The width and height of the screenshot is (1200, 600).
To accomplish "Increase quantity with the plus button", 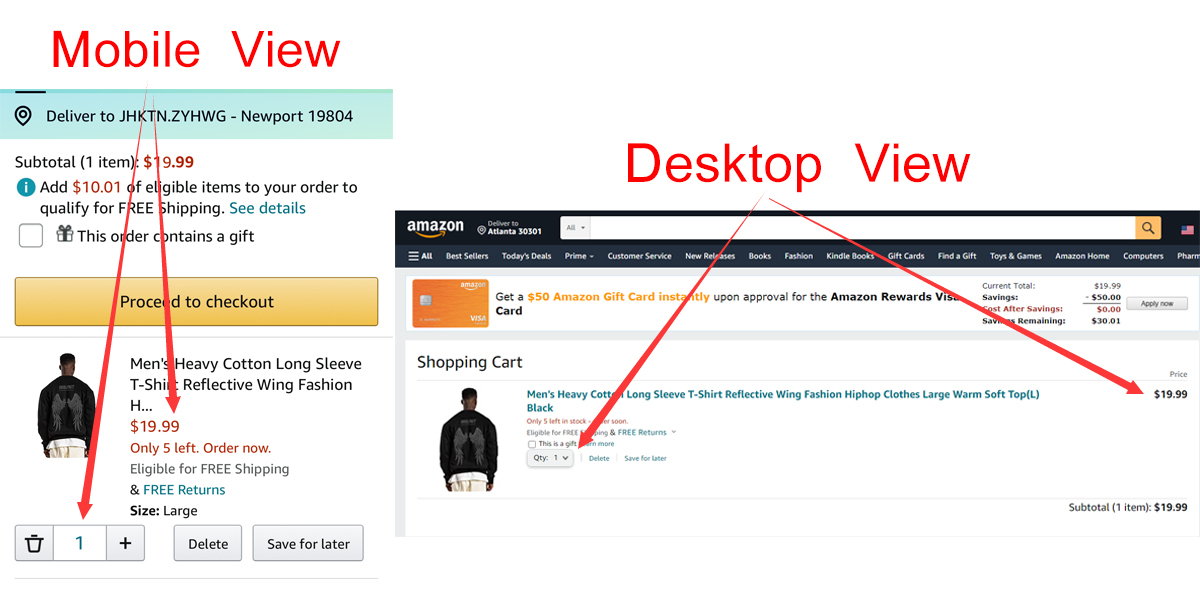I will (125, 544).
